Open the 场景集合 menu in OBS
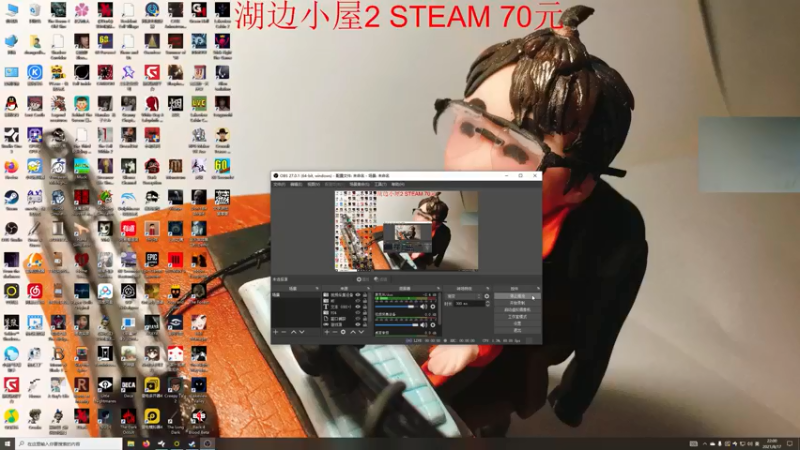The image size is (800, 450). tap(359, 184)
